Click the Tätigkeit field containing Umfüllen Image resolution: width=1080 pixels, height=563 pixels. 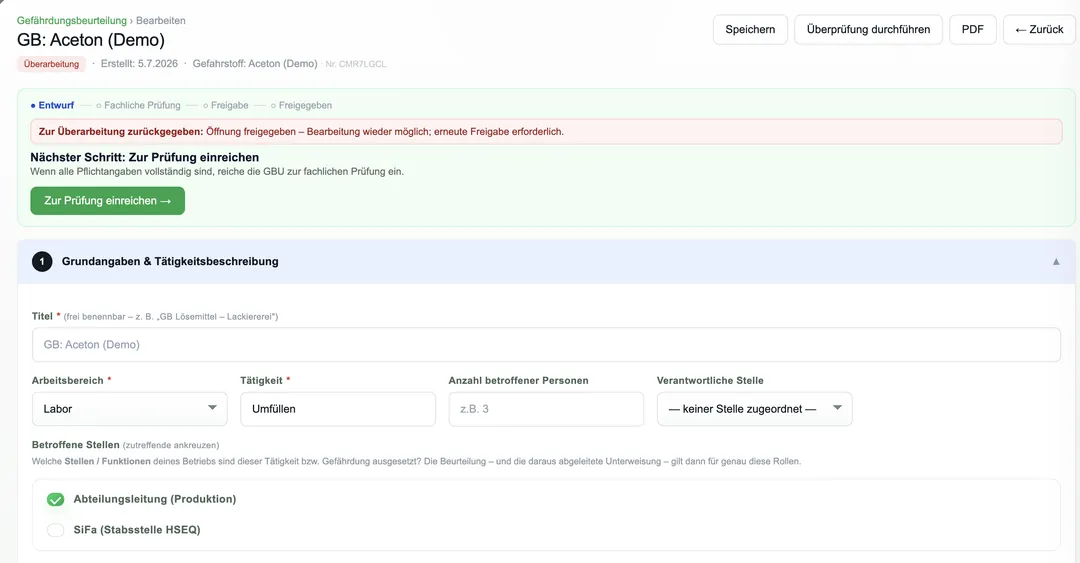click(x=338, y=409)
